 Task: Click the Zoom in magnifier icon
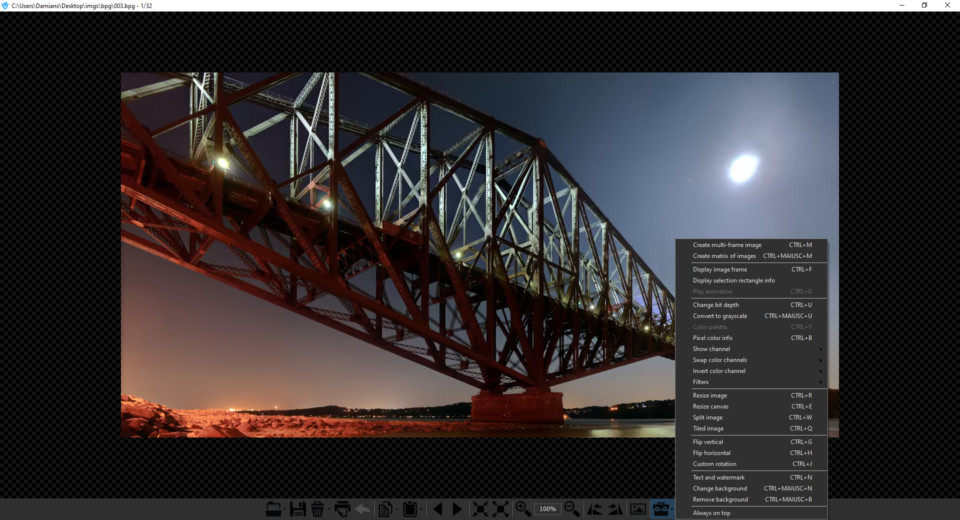[522, 509]
